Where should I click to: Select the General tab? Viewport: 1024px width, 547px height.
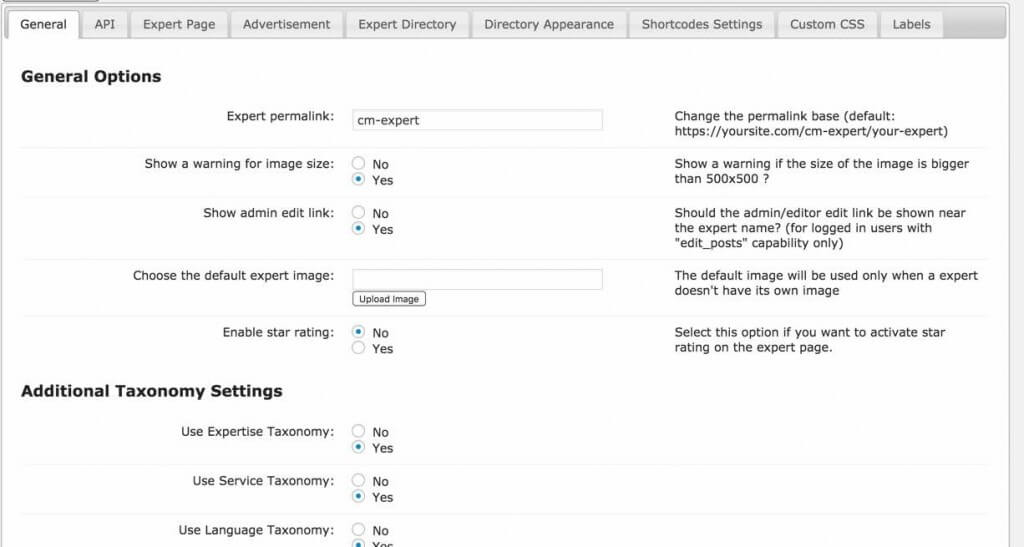(43, 24)
